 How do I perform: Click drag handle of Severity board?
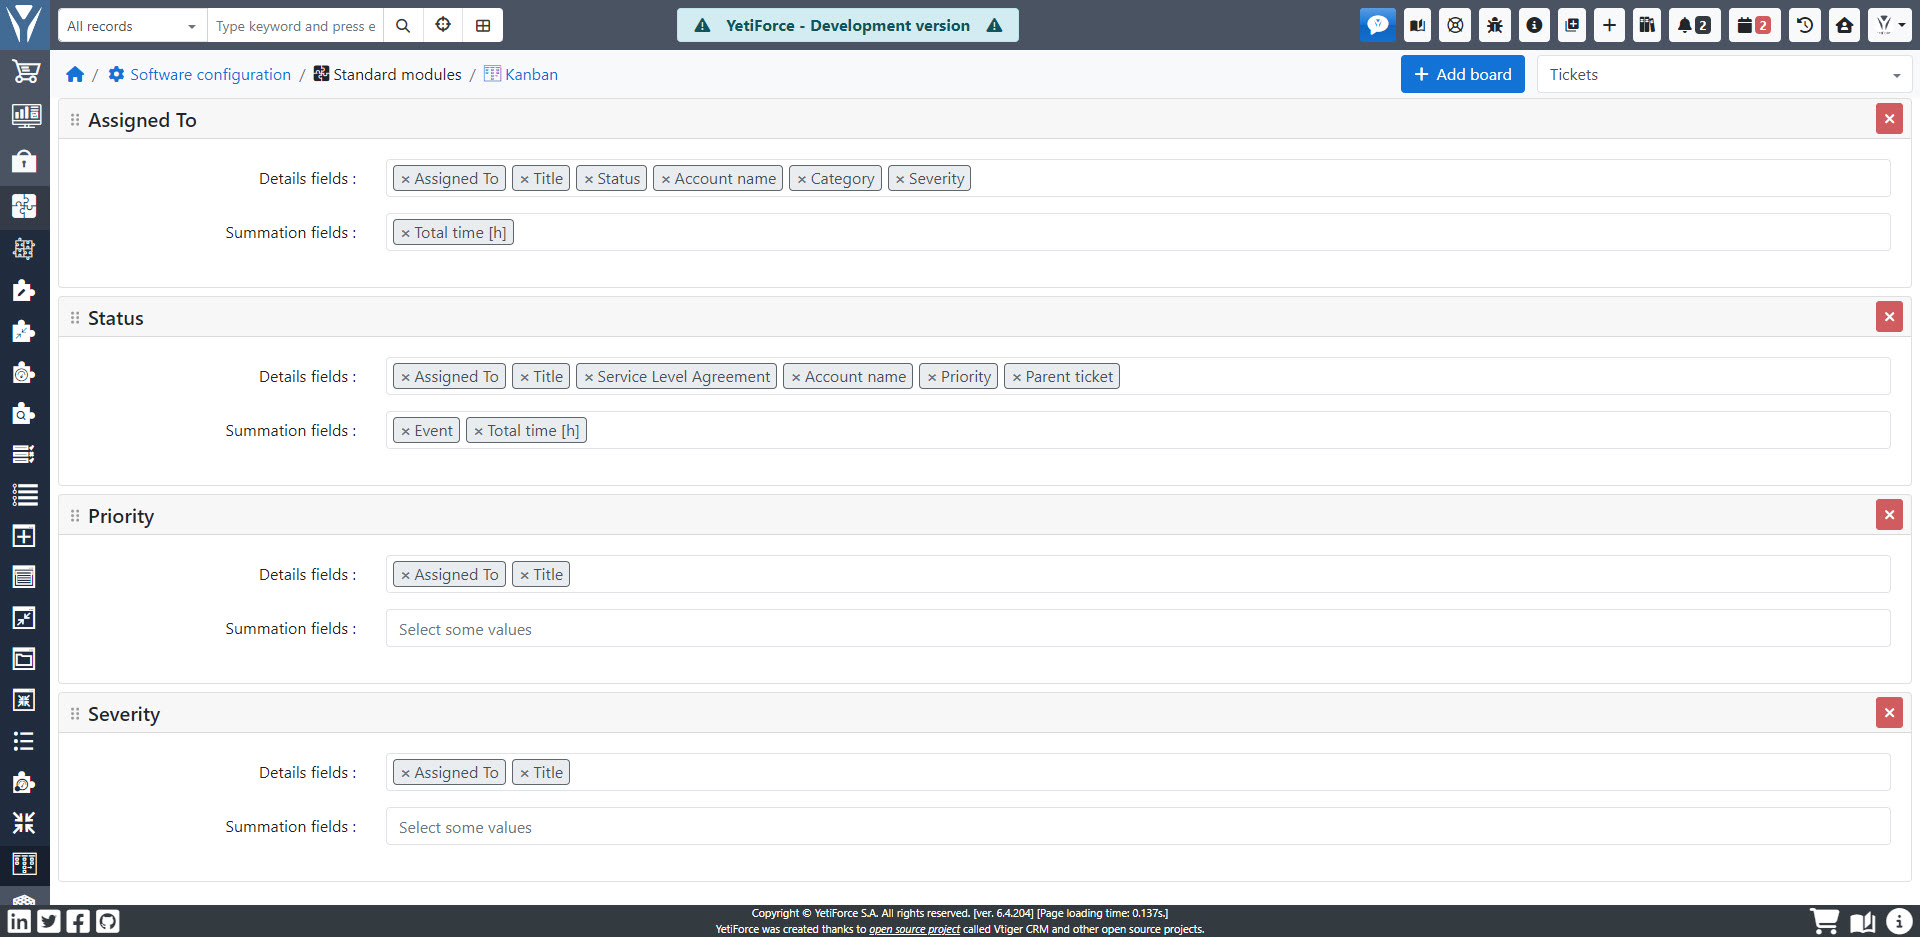point(75,714)
